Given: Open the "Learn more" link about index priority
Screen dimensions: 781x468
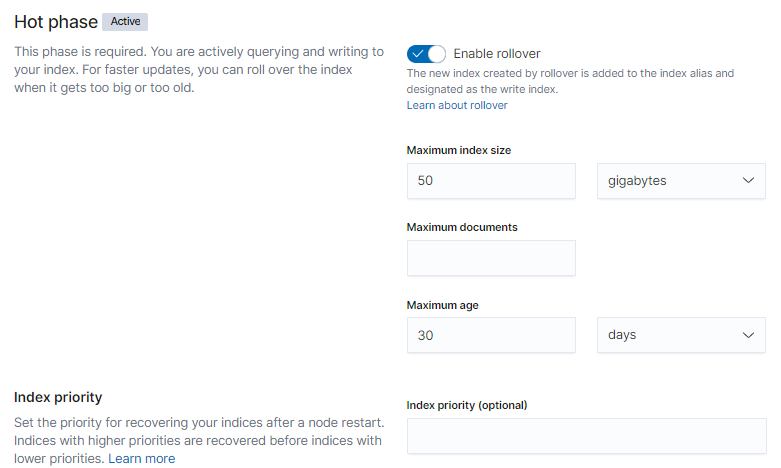Looking at the screenshot, I should (142, 458).
